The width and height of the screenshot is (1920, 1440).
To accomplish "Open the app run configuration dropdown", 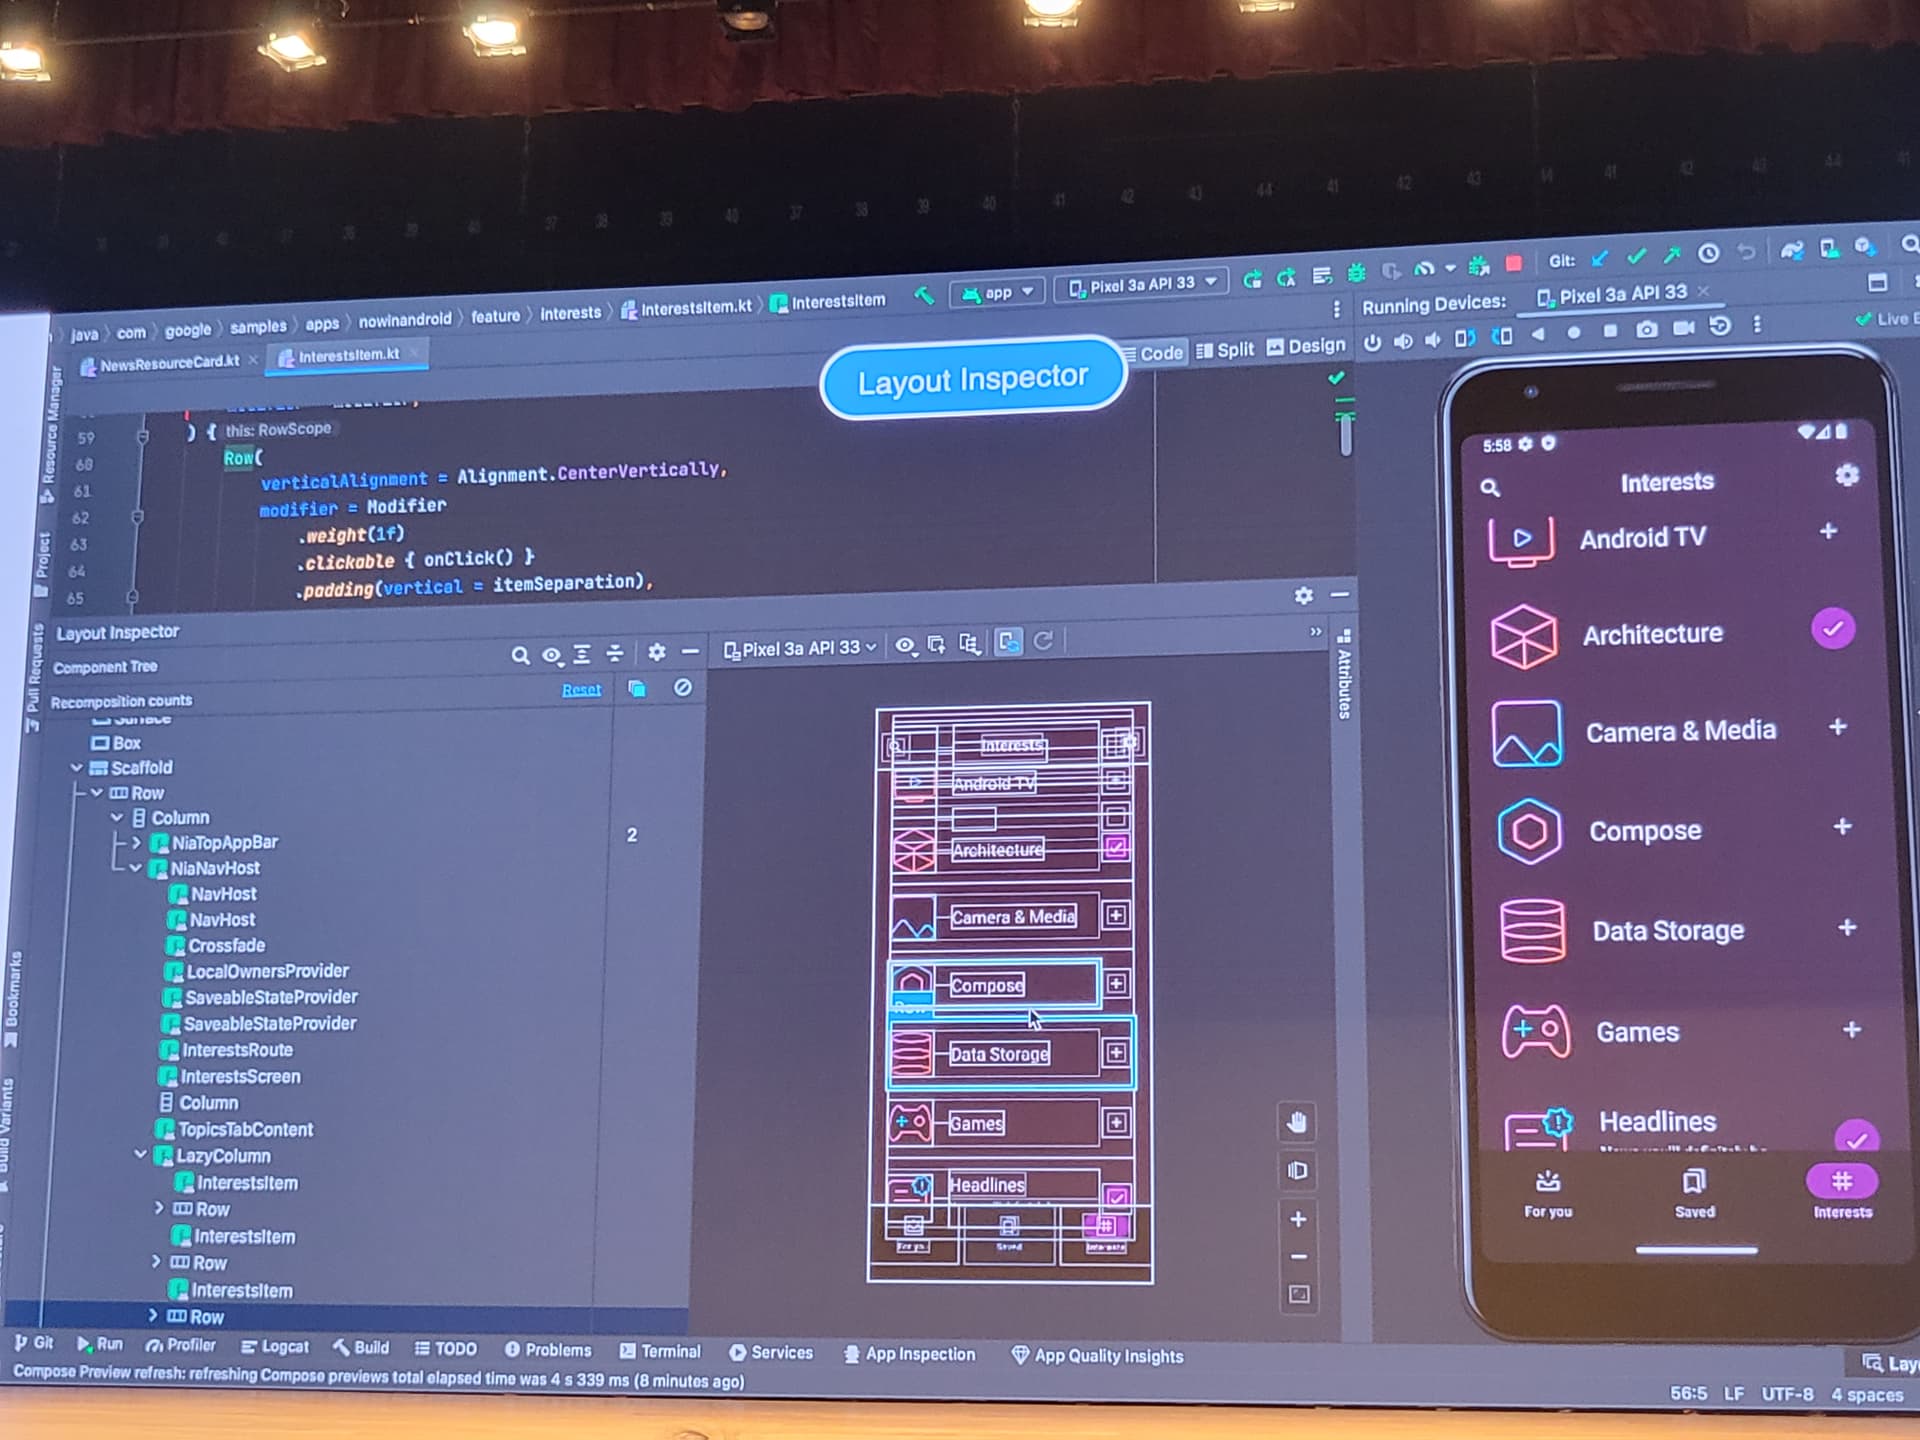I will (998, 293).
